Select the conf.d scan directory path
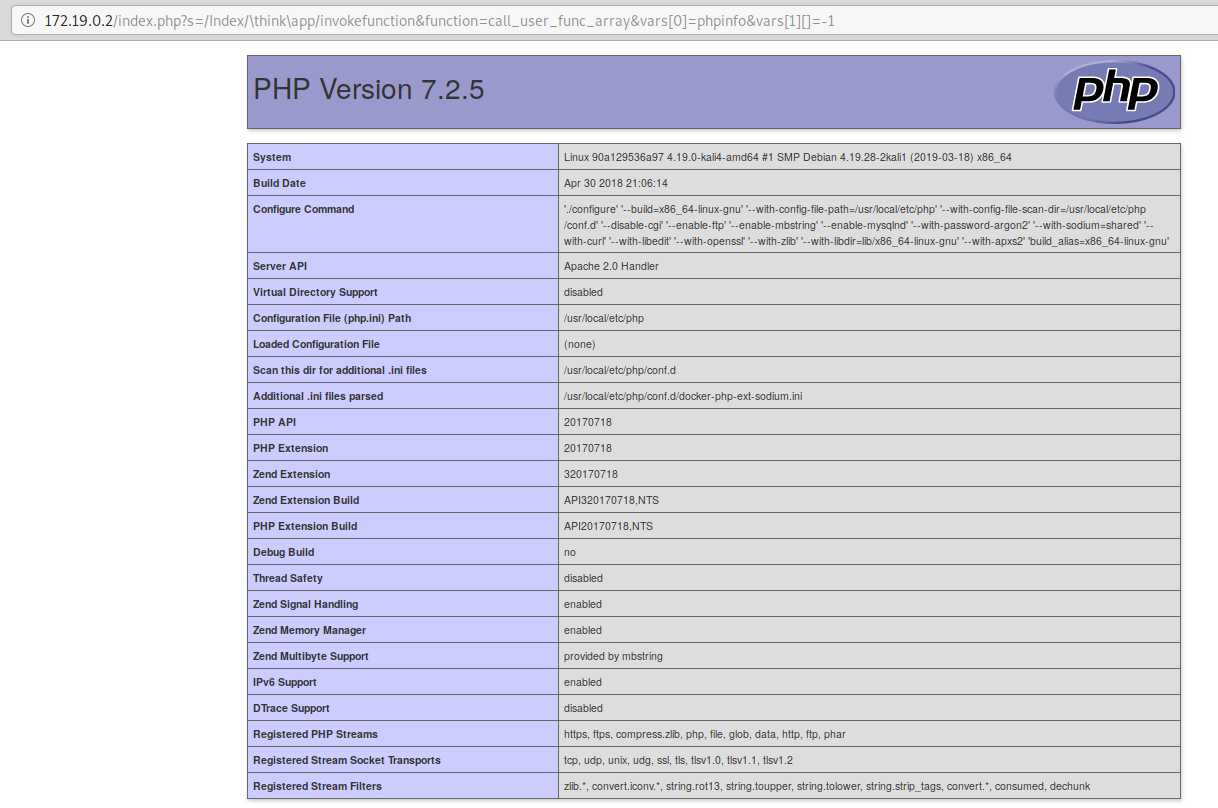Image resolution: width=1218 pixels, height=808 pixels. (617, 370)
